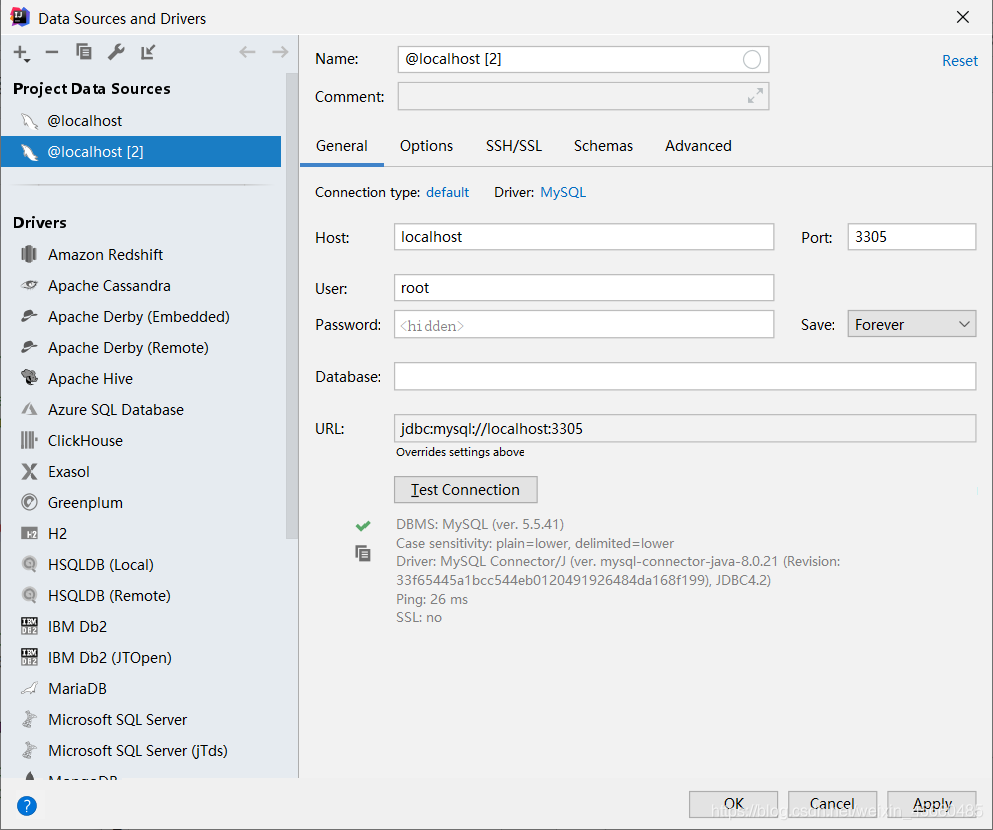
Task: Navigate back with the left arrow
Action: [247, 52]
